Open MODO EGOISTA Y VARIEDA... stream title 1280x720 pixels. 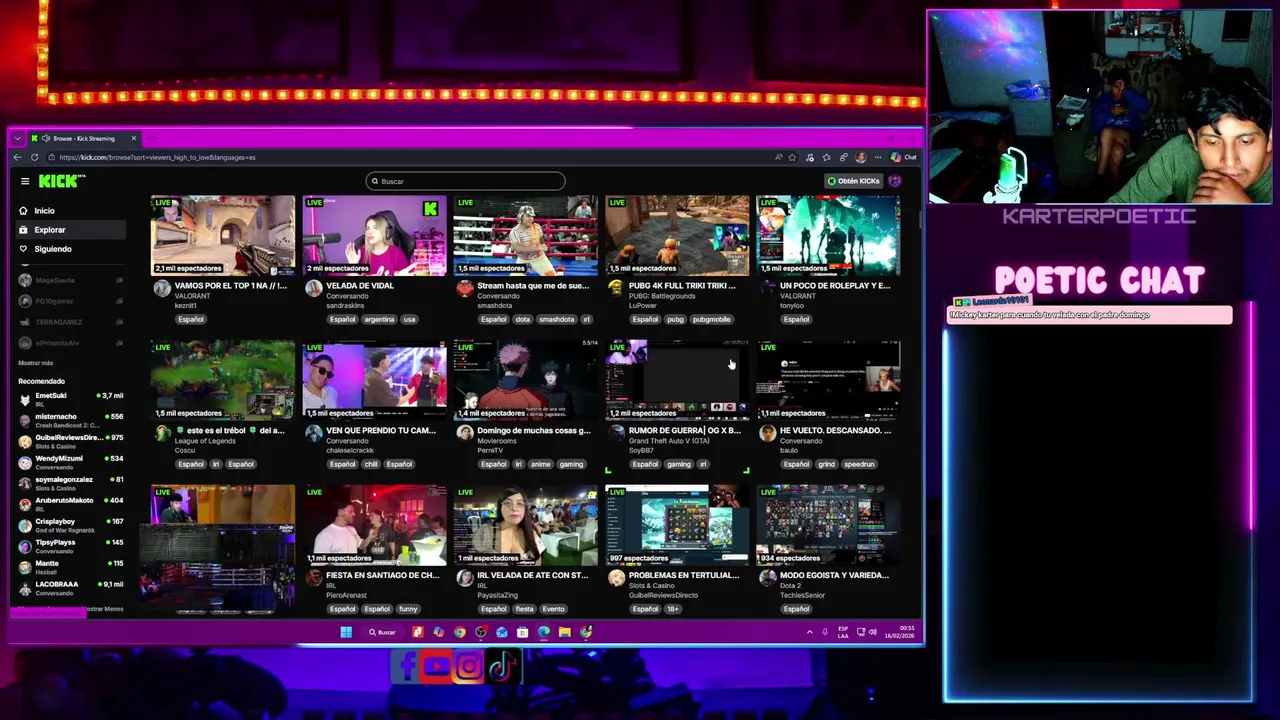tap(835, 576)
